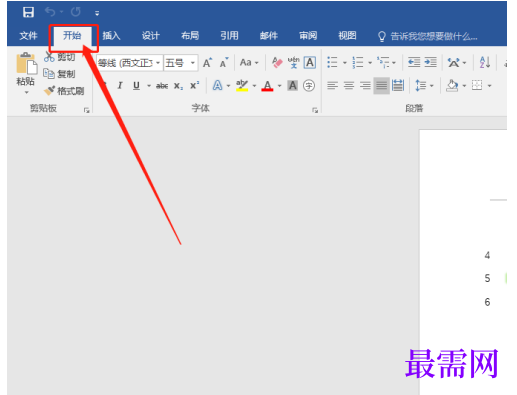Open the 视图 (View) tab
517x395 pixels.
[347, 35]
